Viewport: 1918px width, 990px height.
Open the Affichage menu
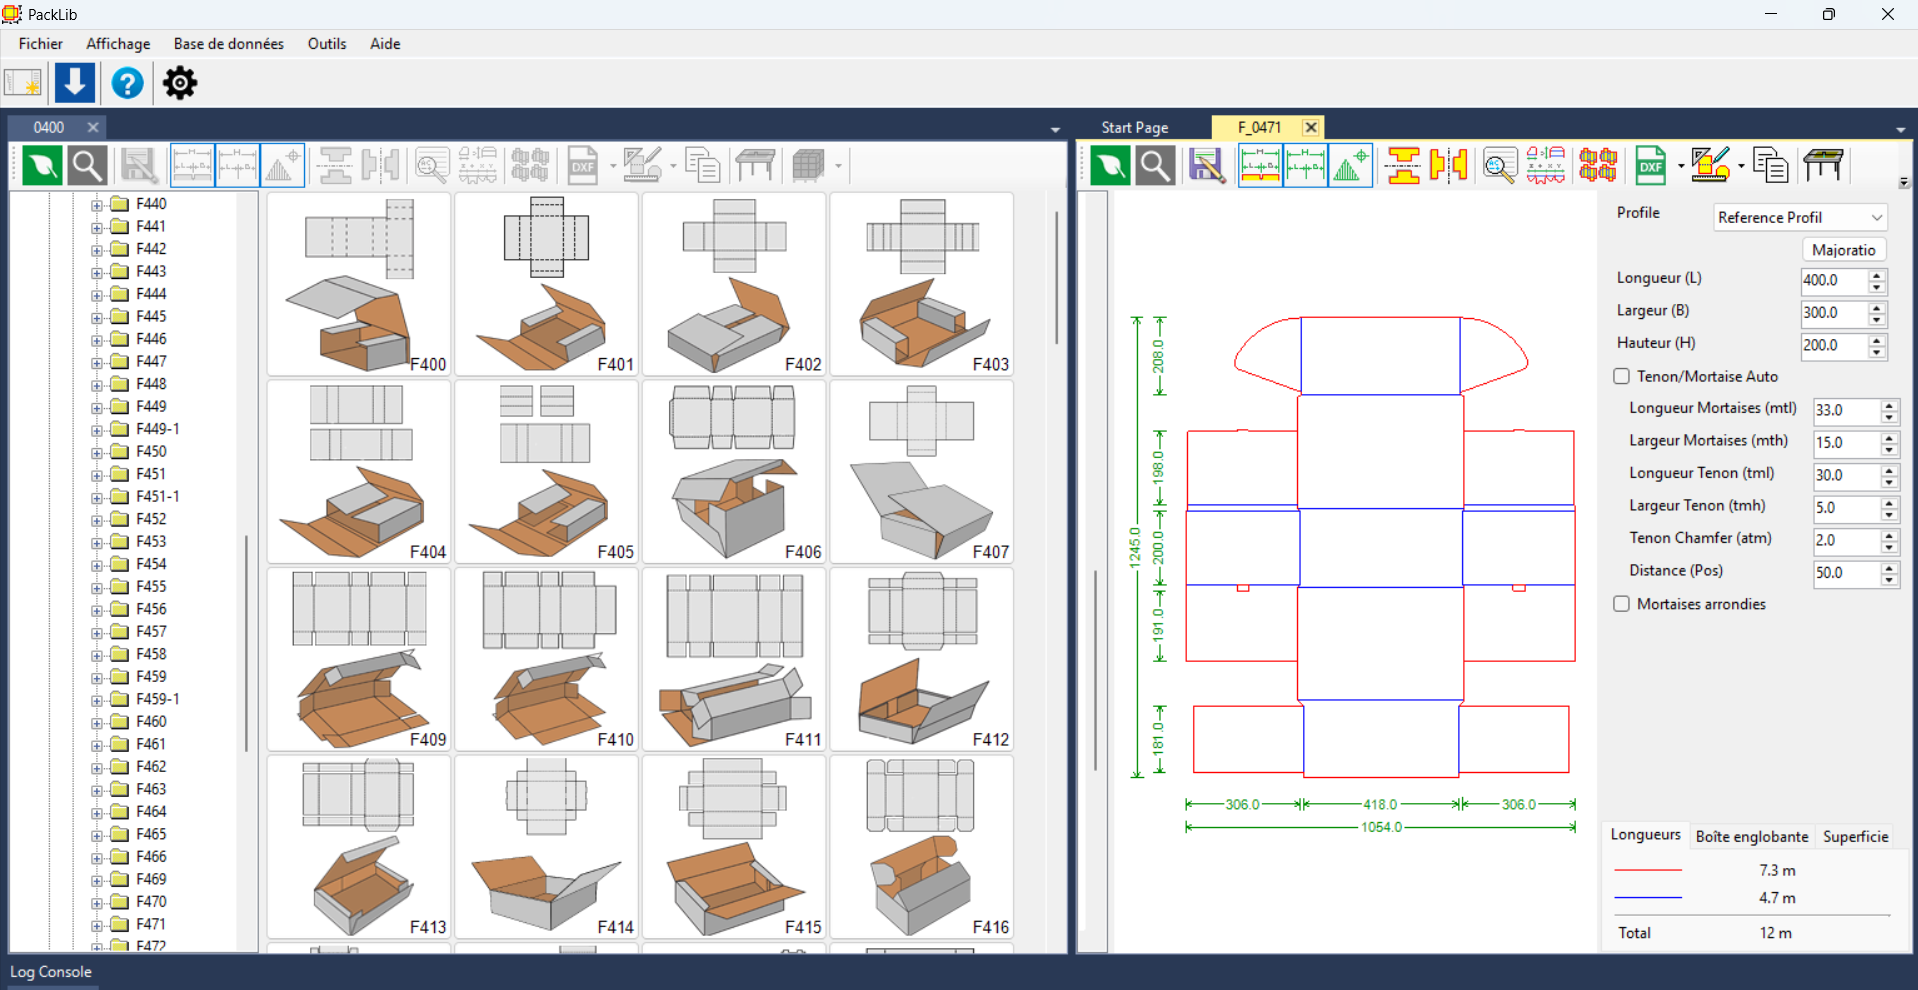pos(118,44)
